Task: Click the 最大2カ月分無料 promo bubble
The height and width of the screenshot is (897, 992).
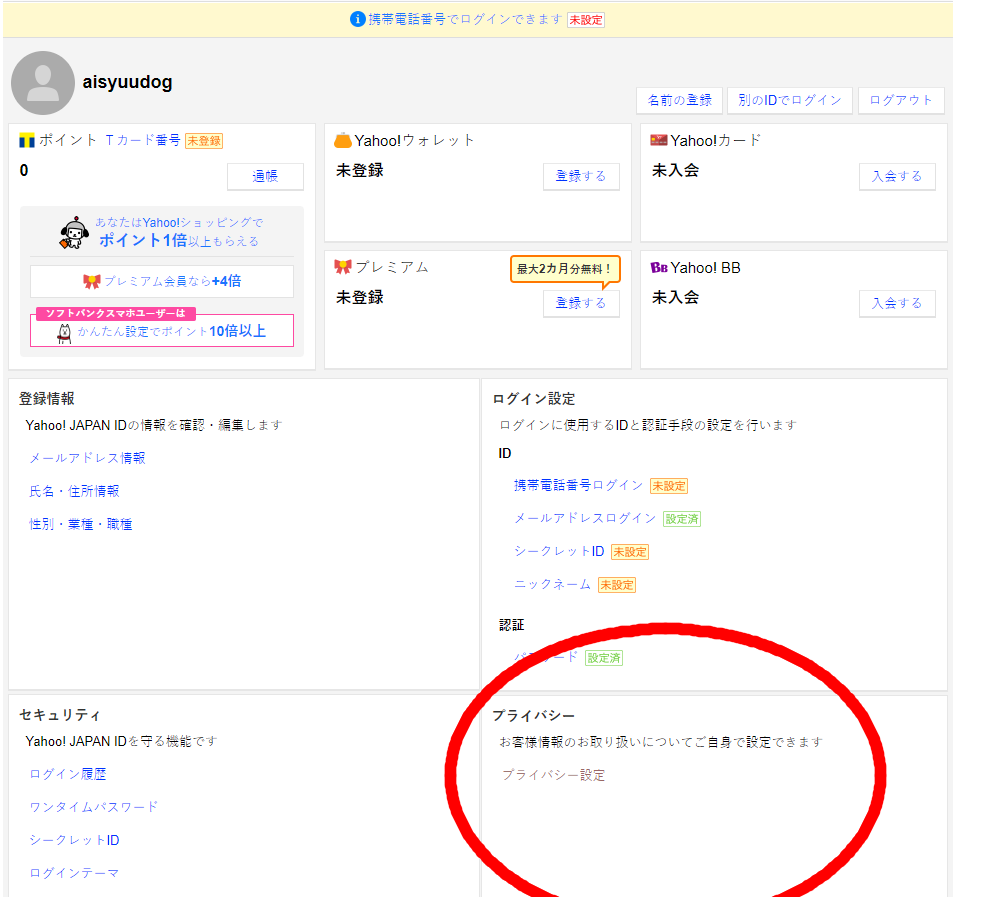Action: pos(565,269)
